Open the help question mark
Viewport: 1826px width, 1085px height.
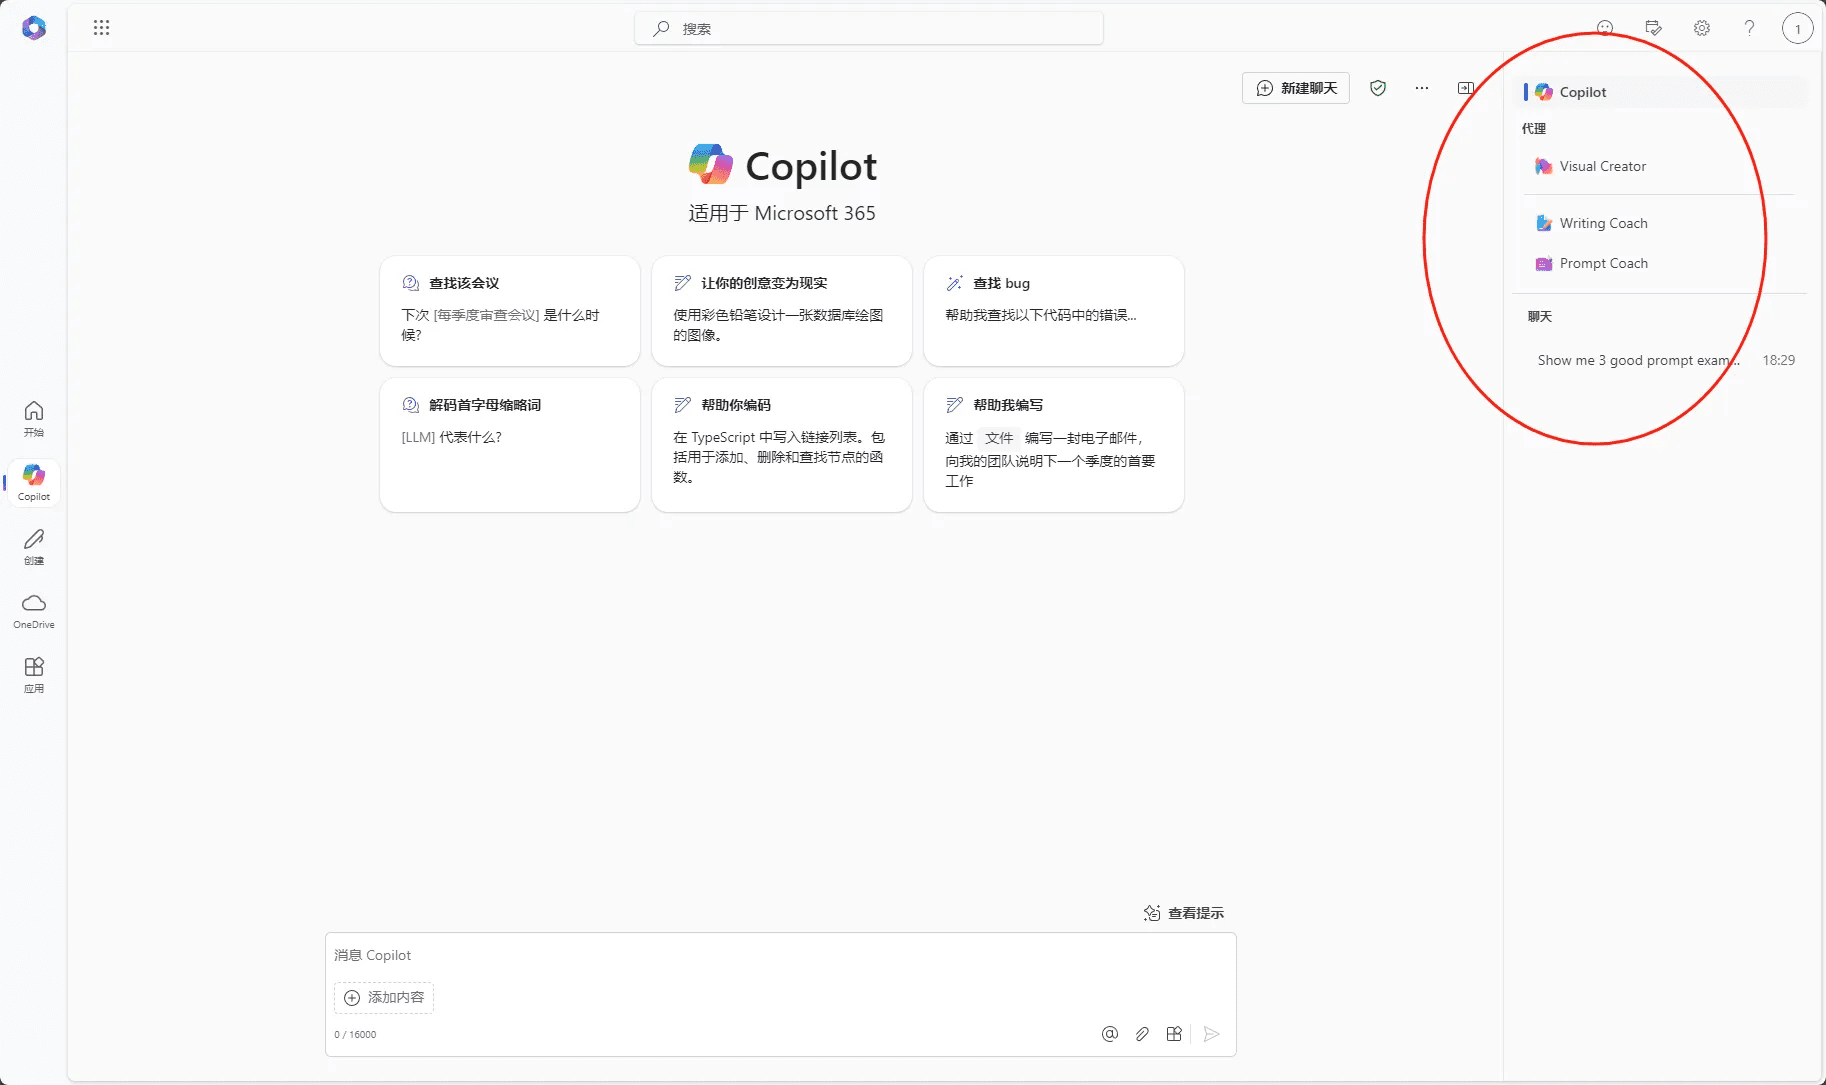1749,28
